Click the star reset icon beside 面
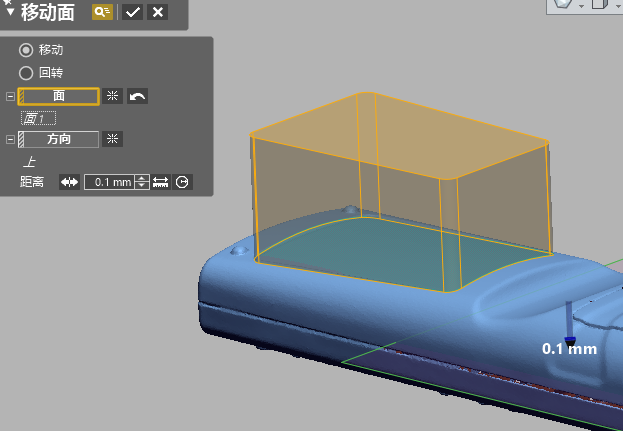Screen dimensions: 623x431 [x=113, y=96]
